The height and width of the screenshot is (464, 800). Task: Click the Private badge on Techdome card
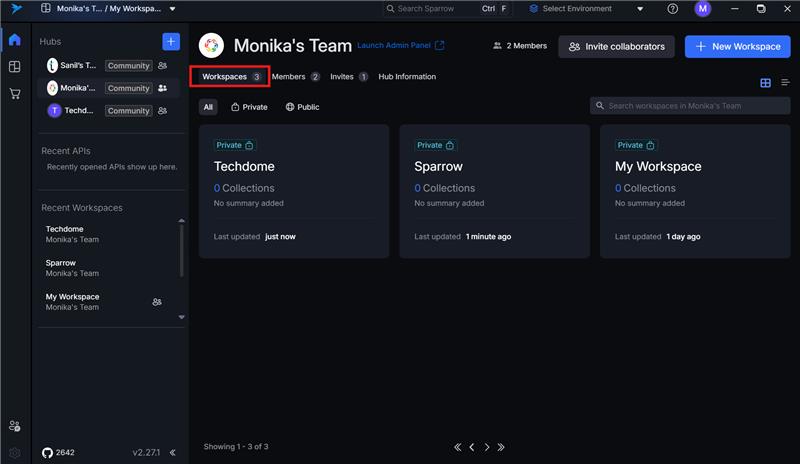click(x=234, y=145)
